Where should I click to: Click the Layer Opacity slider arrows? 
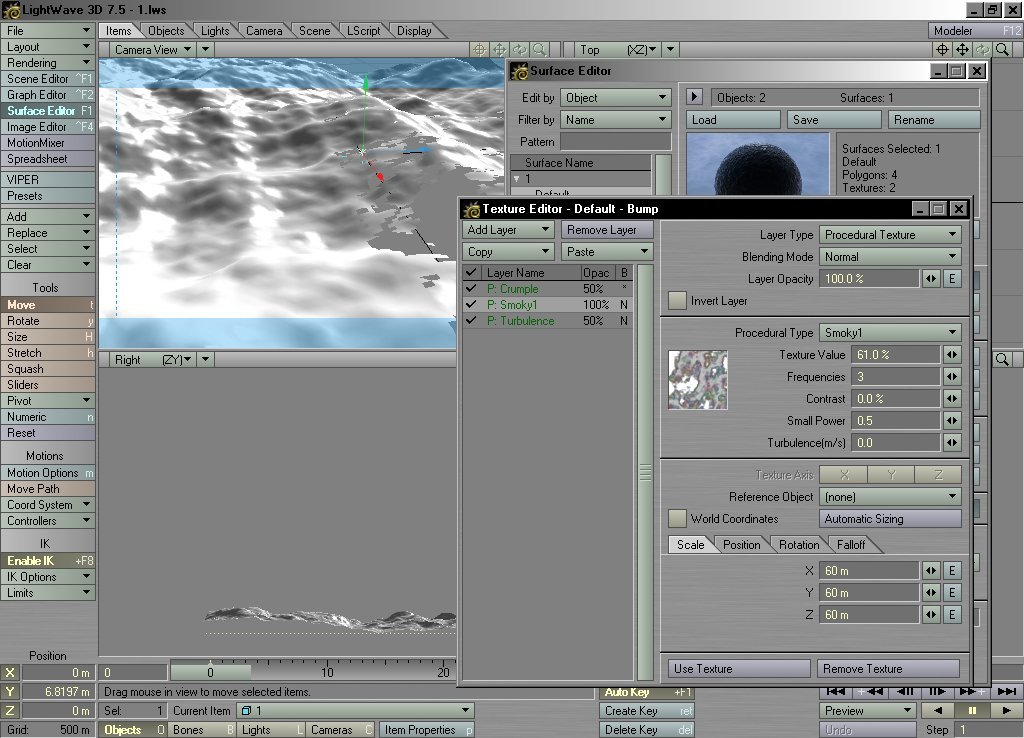(x=931, y=279)
